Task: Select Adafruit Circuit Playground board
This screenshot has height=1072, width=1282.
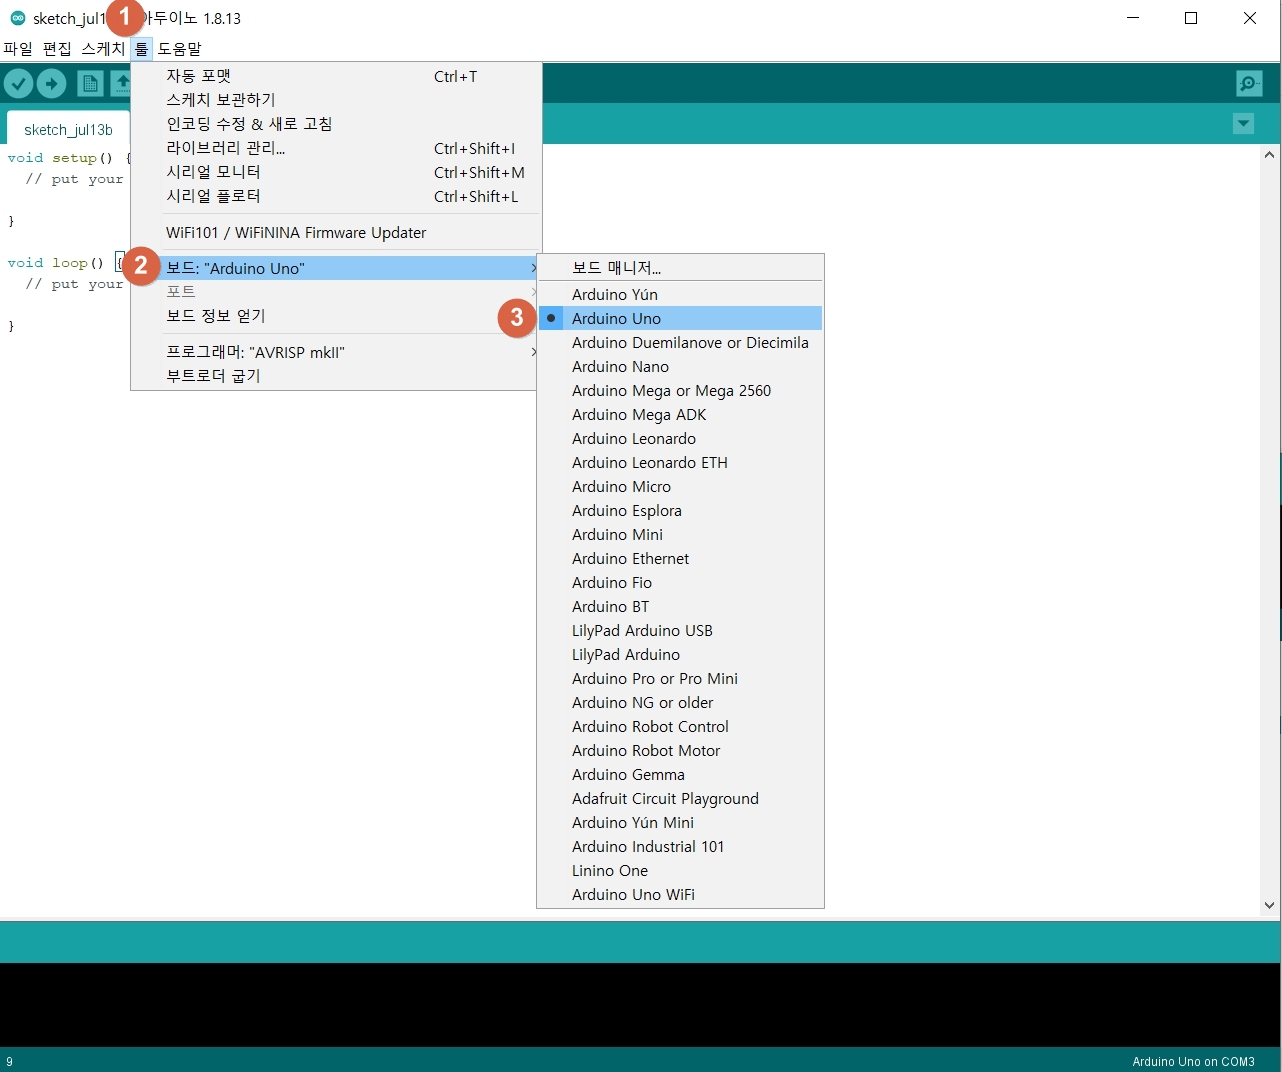Action: [x=680, y=798]
